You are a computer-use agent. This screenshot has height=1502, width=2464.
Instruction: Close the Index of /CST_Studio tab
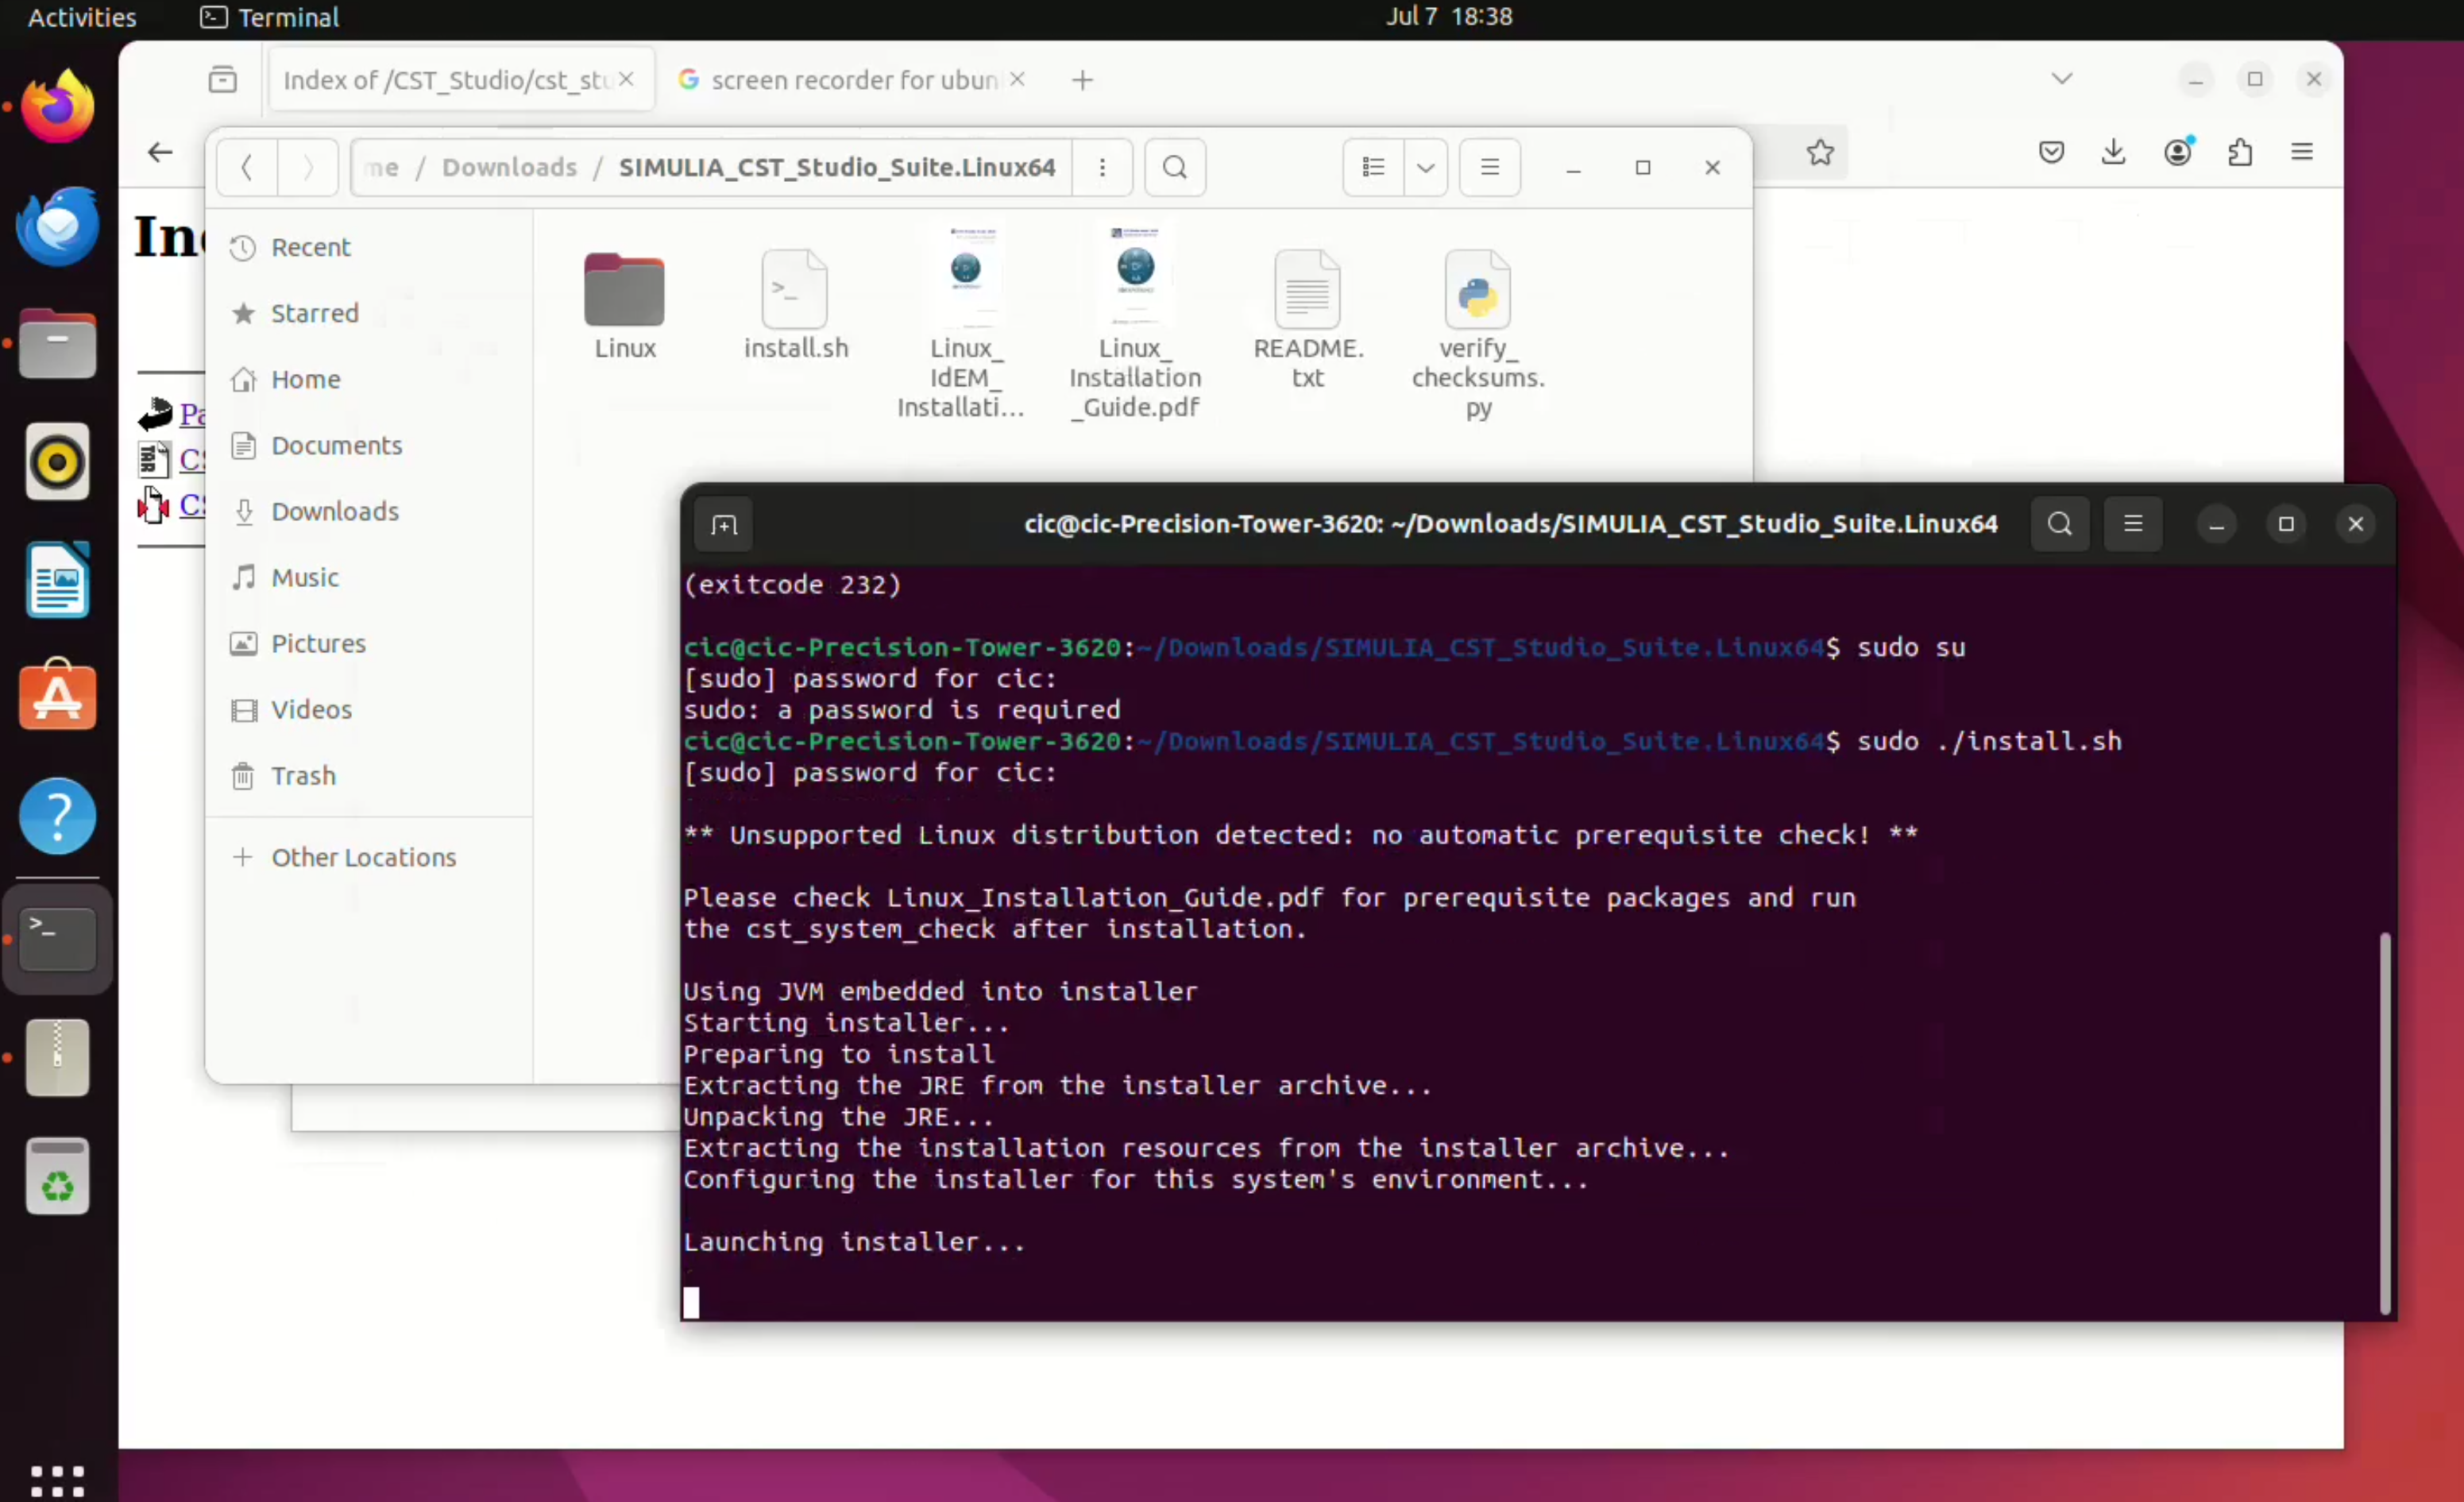click(x=627, y=79)
